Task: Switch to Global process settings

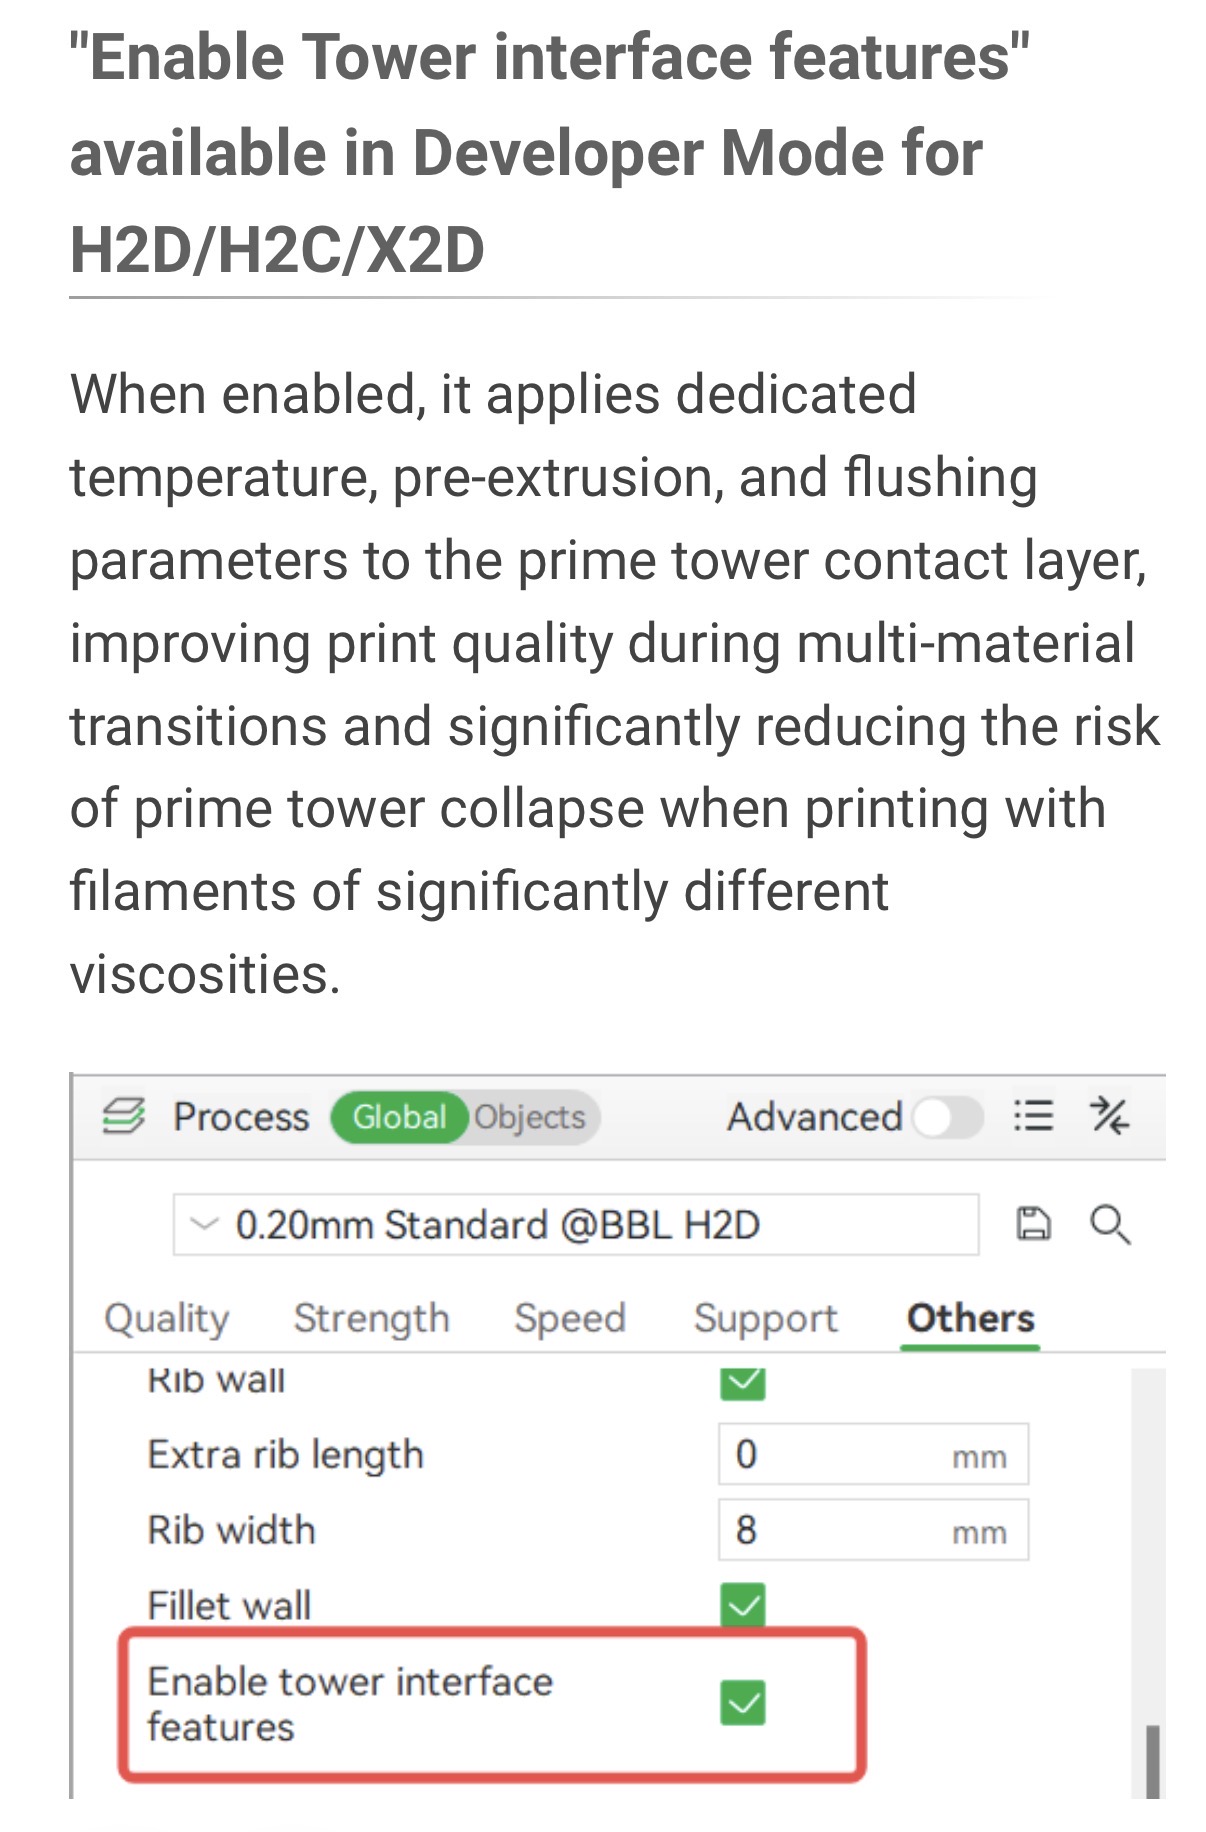Action: (x=400, y=1116)
